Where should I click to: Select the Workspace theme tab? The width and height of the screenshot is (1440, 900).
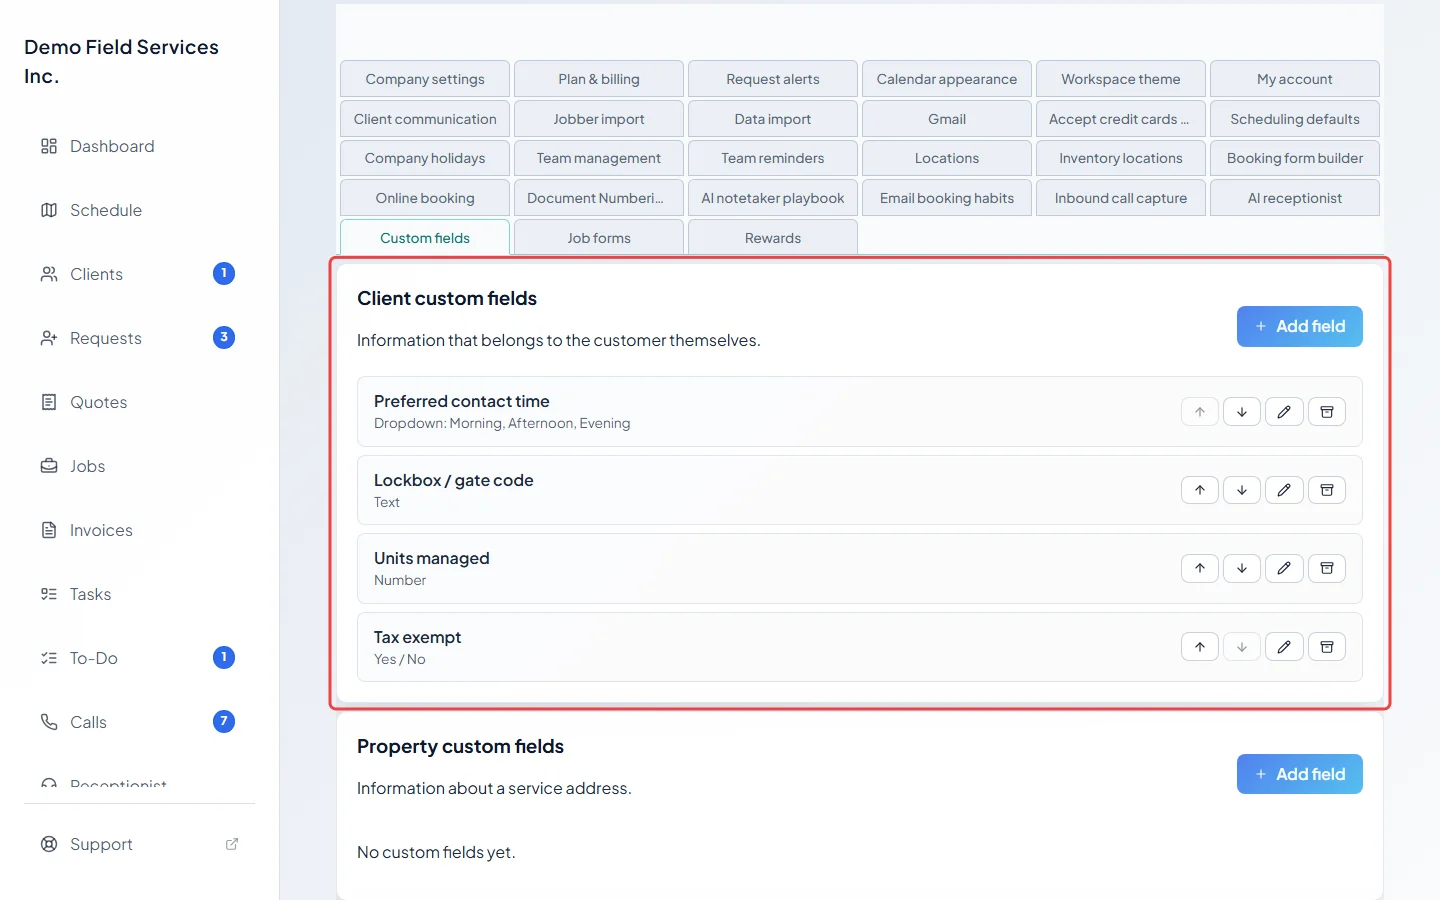[x=1121, y=79]
